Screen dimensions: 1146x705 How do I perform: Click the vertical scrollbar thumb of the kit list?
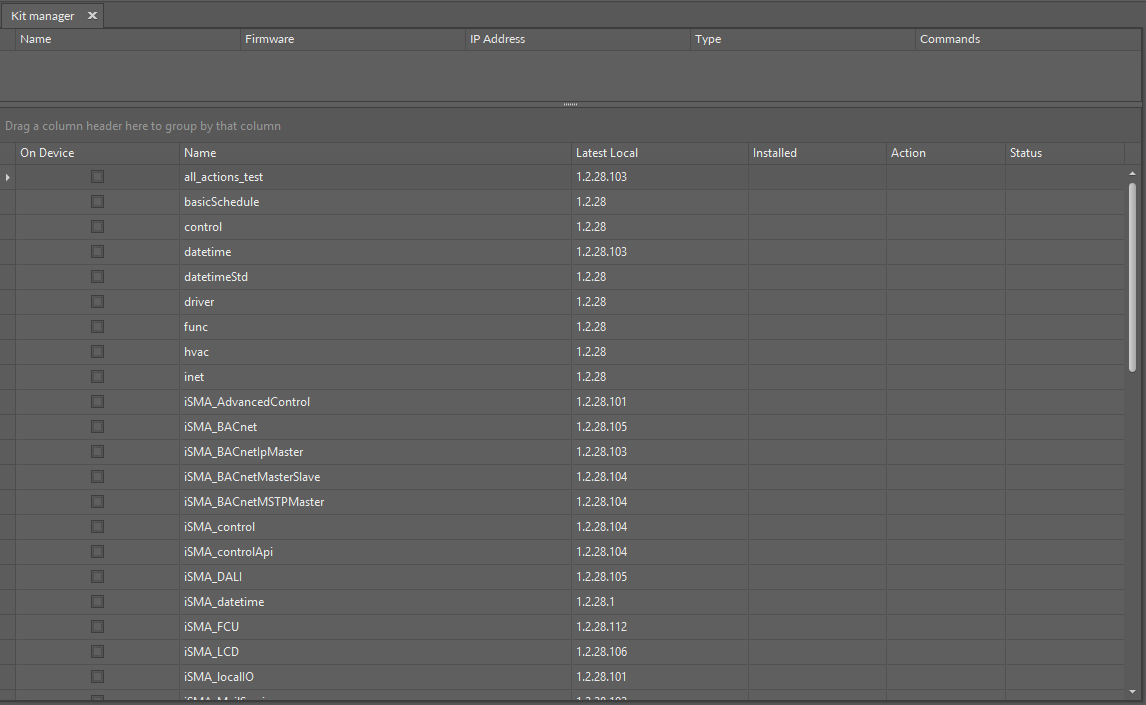1132,276
